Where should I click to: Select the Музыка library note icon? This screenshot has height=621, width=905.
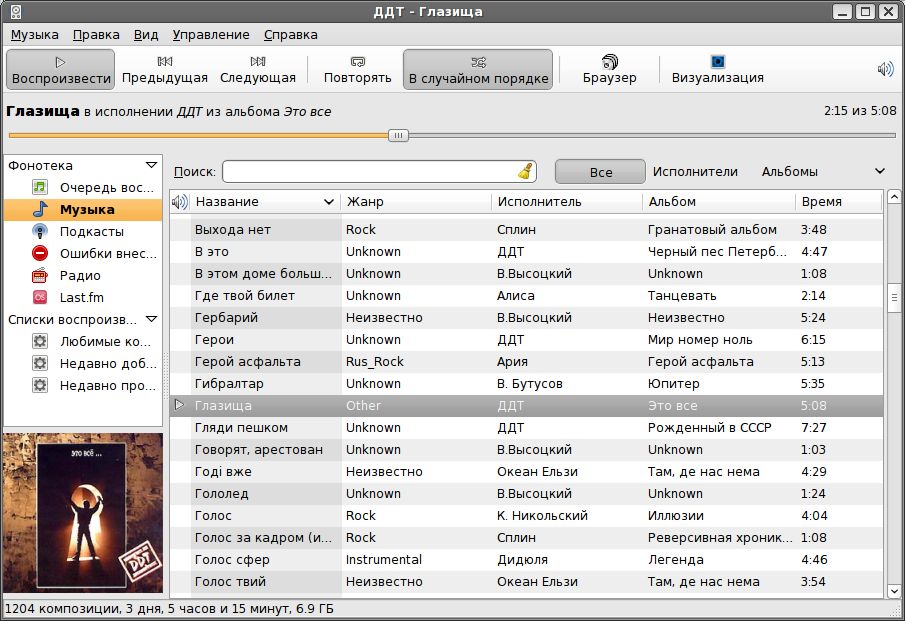(40, 209)
